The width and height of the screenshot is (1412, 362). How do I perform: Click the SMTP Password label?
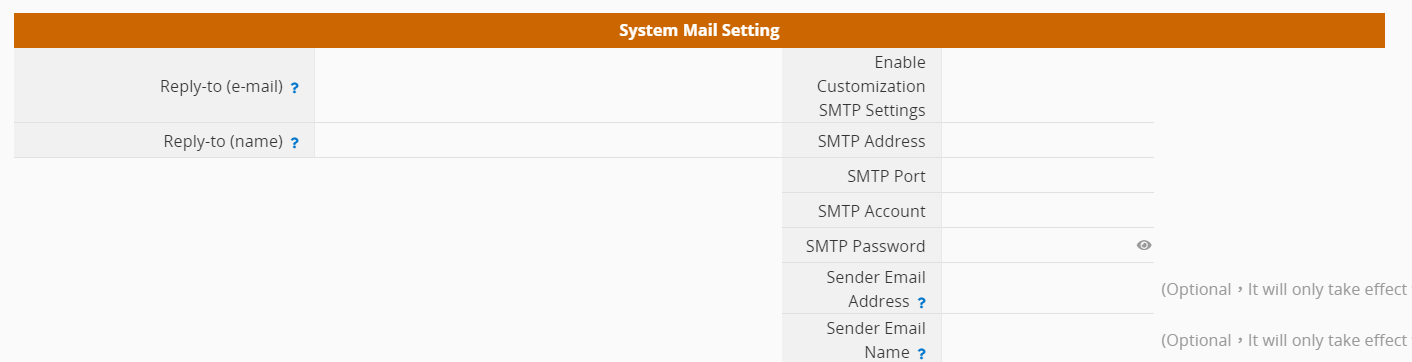click(865, 246)
